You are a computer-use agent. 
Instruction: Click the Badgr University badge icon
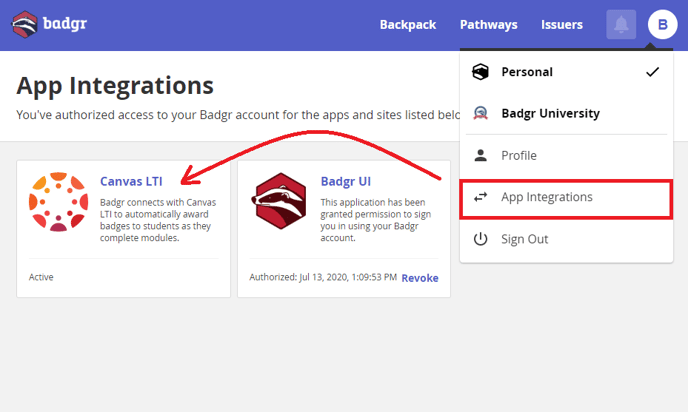pyautogui.click(x=480, y=113)
